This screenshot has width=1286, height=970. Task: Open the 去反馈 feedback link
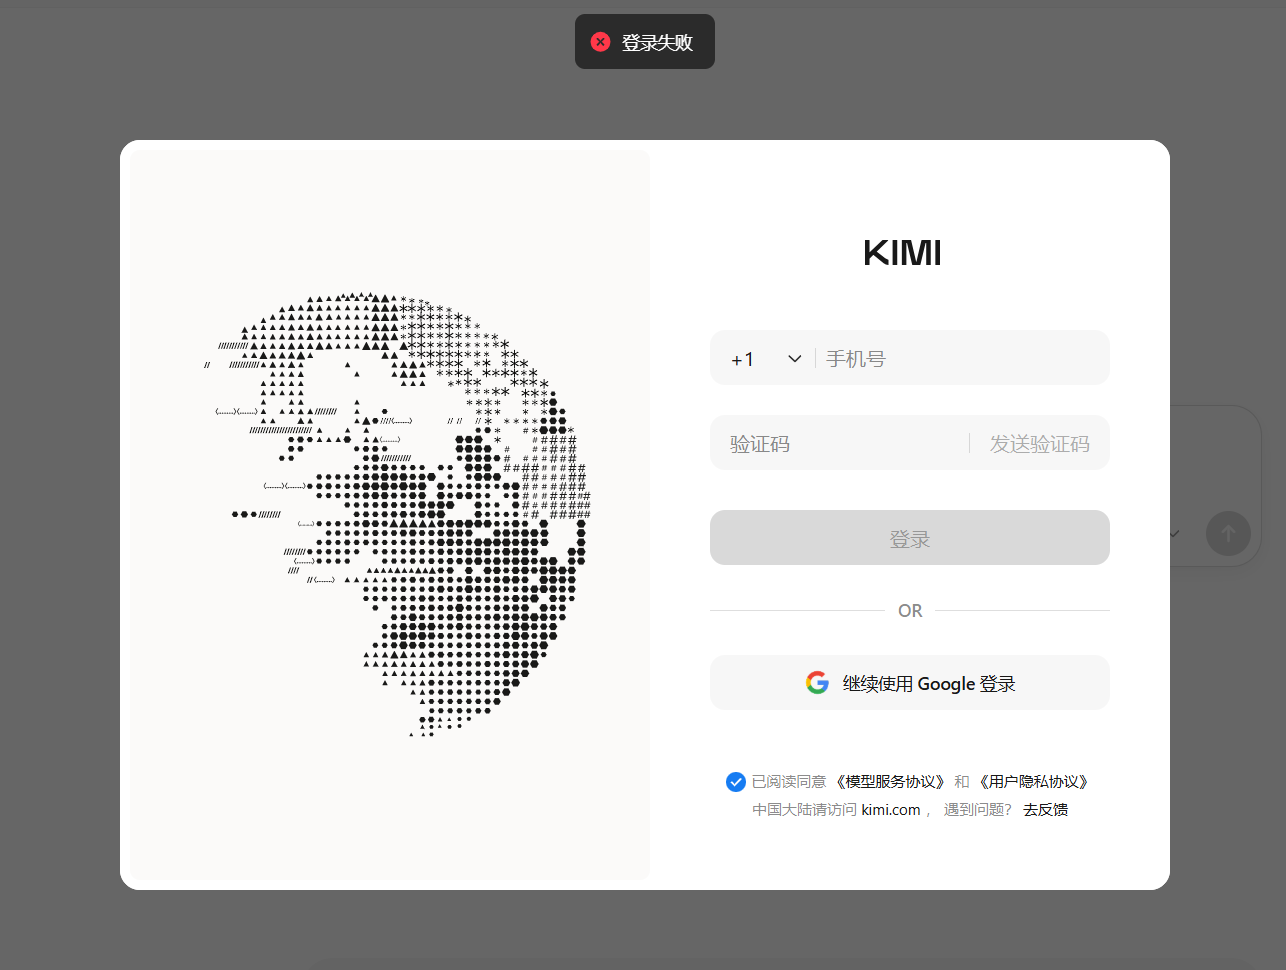pos(1045,810)
